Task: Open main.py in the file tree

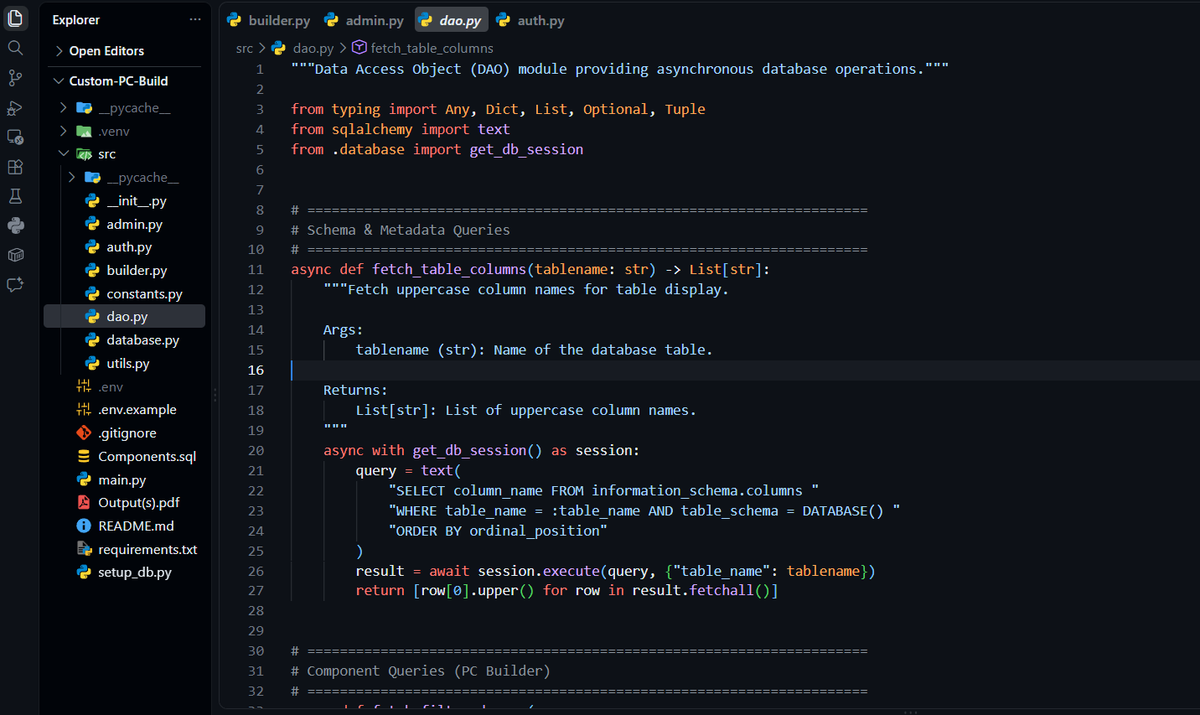Action: point(125,480)
